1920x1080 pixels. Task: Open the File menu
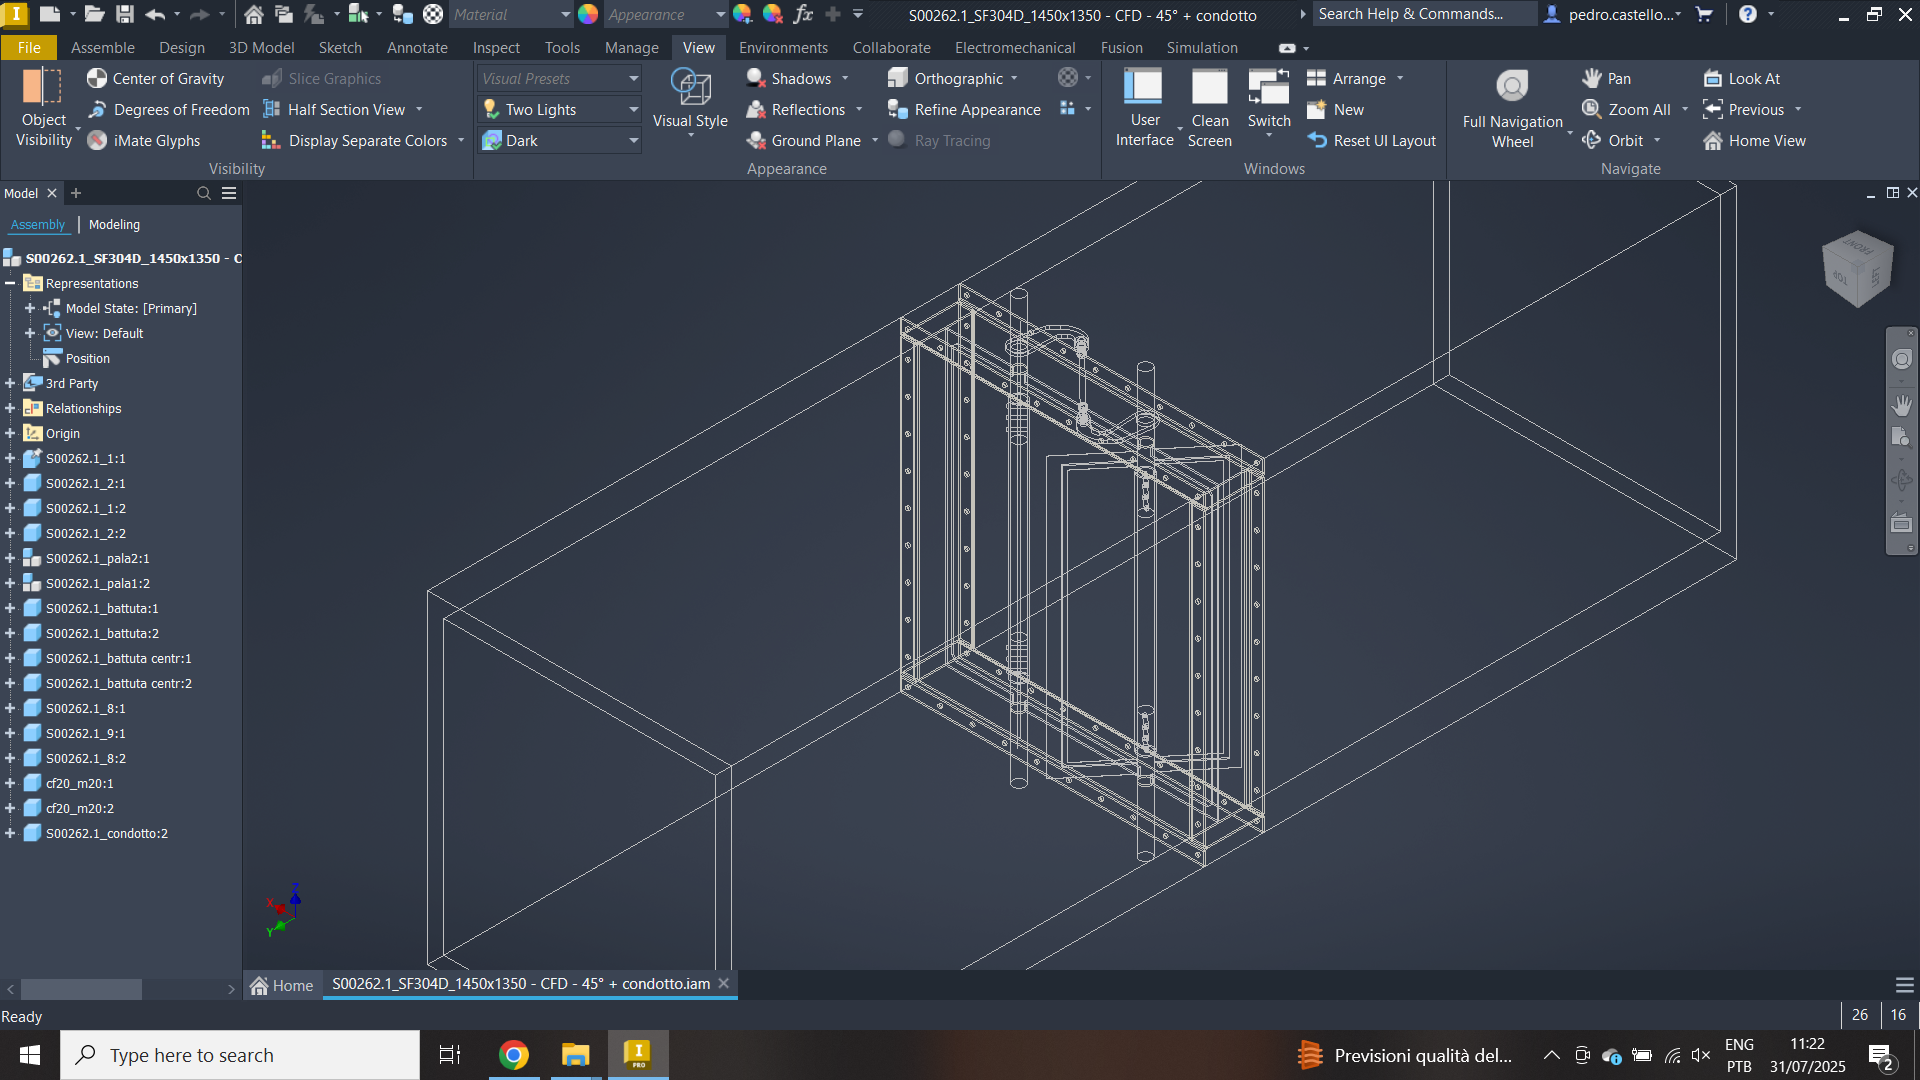pos(29,47)
